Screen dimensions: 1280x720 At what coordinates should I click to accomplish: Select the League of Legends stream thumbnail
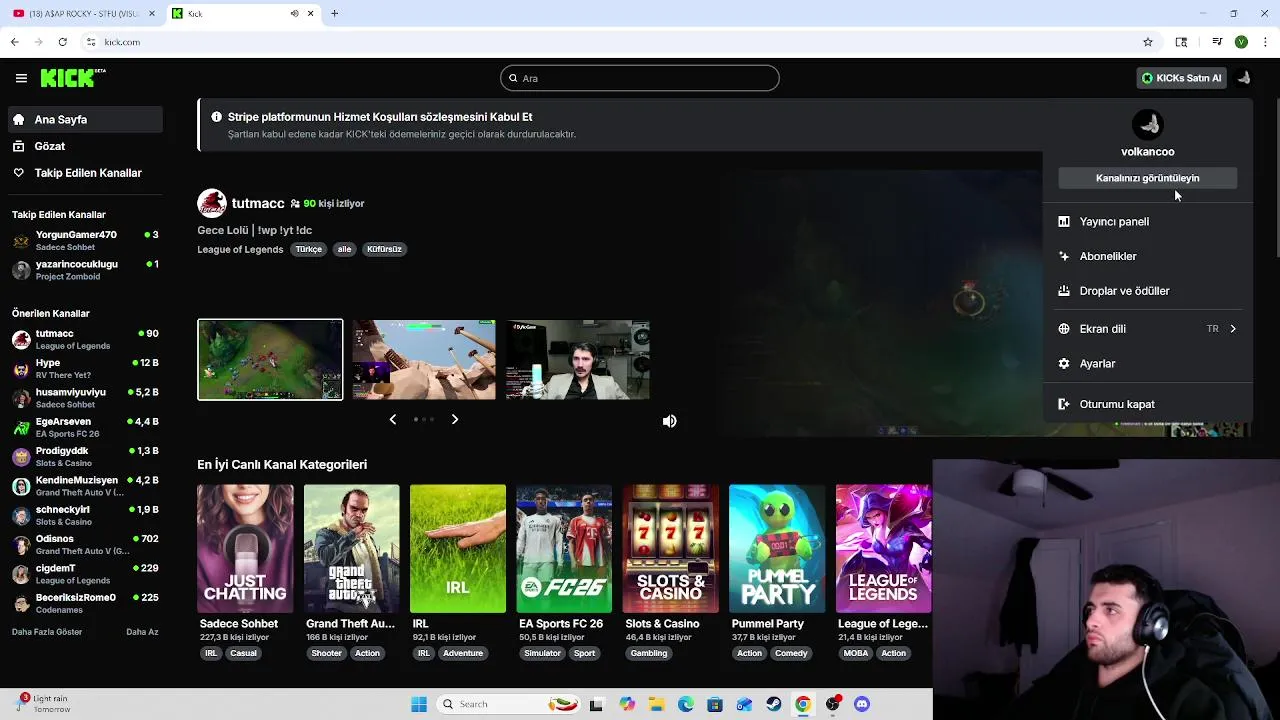(270, 360)
